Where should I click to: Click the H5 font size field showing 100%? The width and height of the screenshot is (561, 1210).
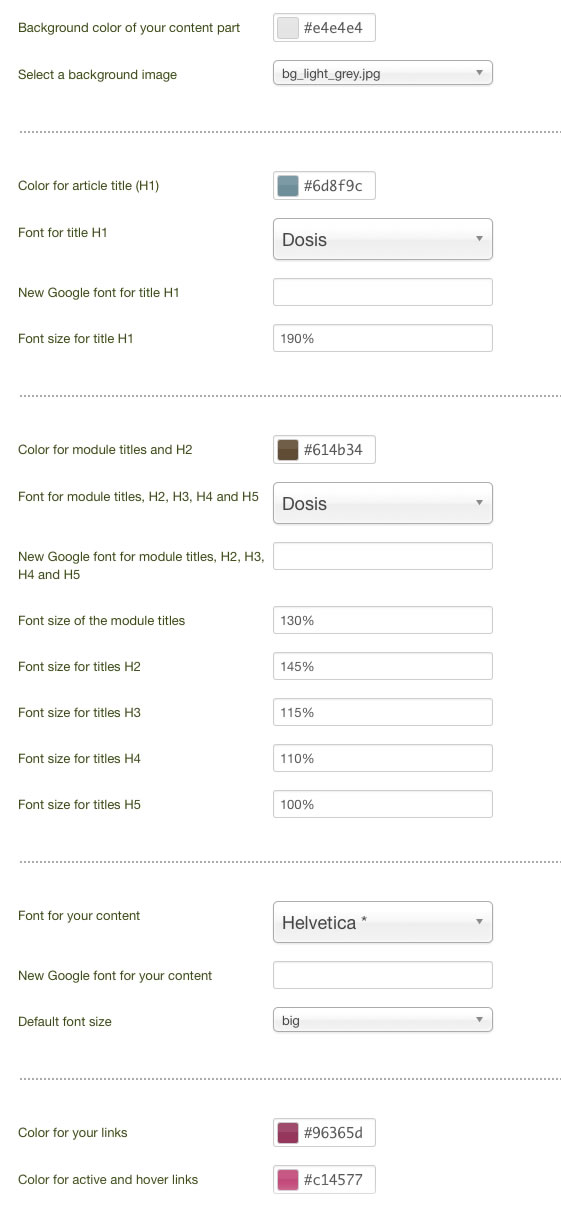383,804
